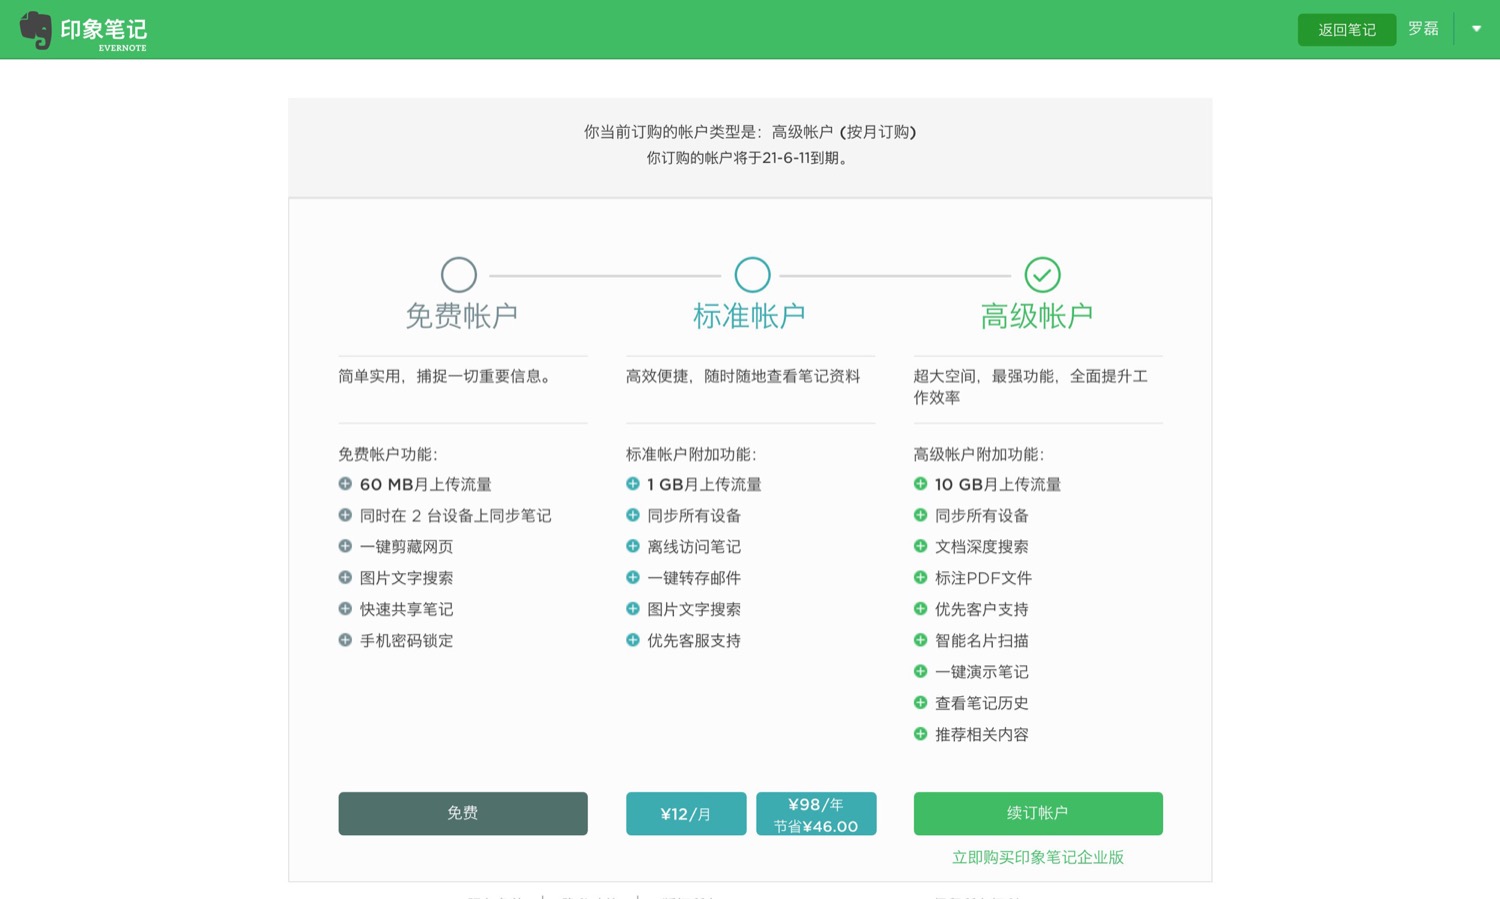Select the checked 高级帐户 plan circle
This screenshot has height=899, width=1500.
coord(1042,274)
